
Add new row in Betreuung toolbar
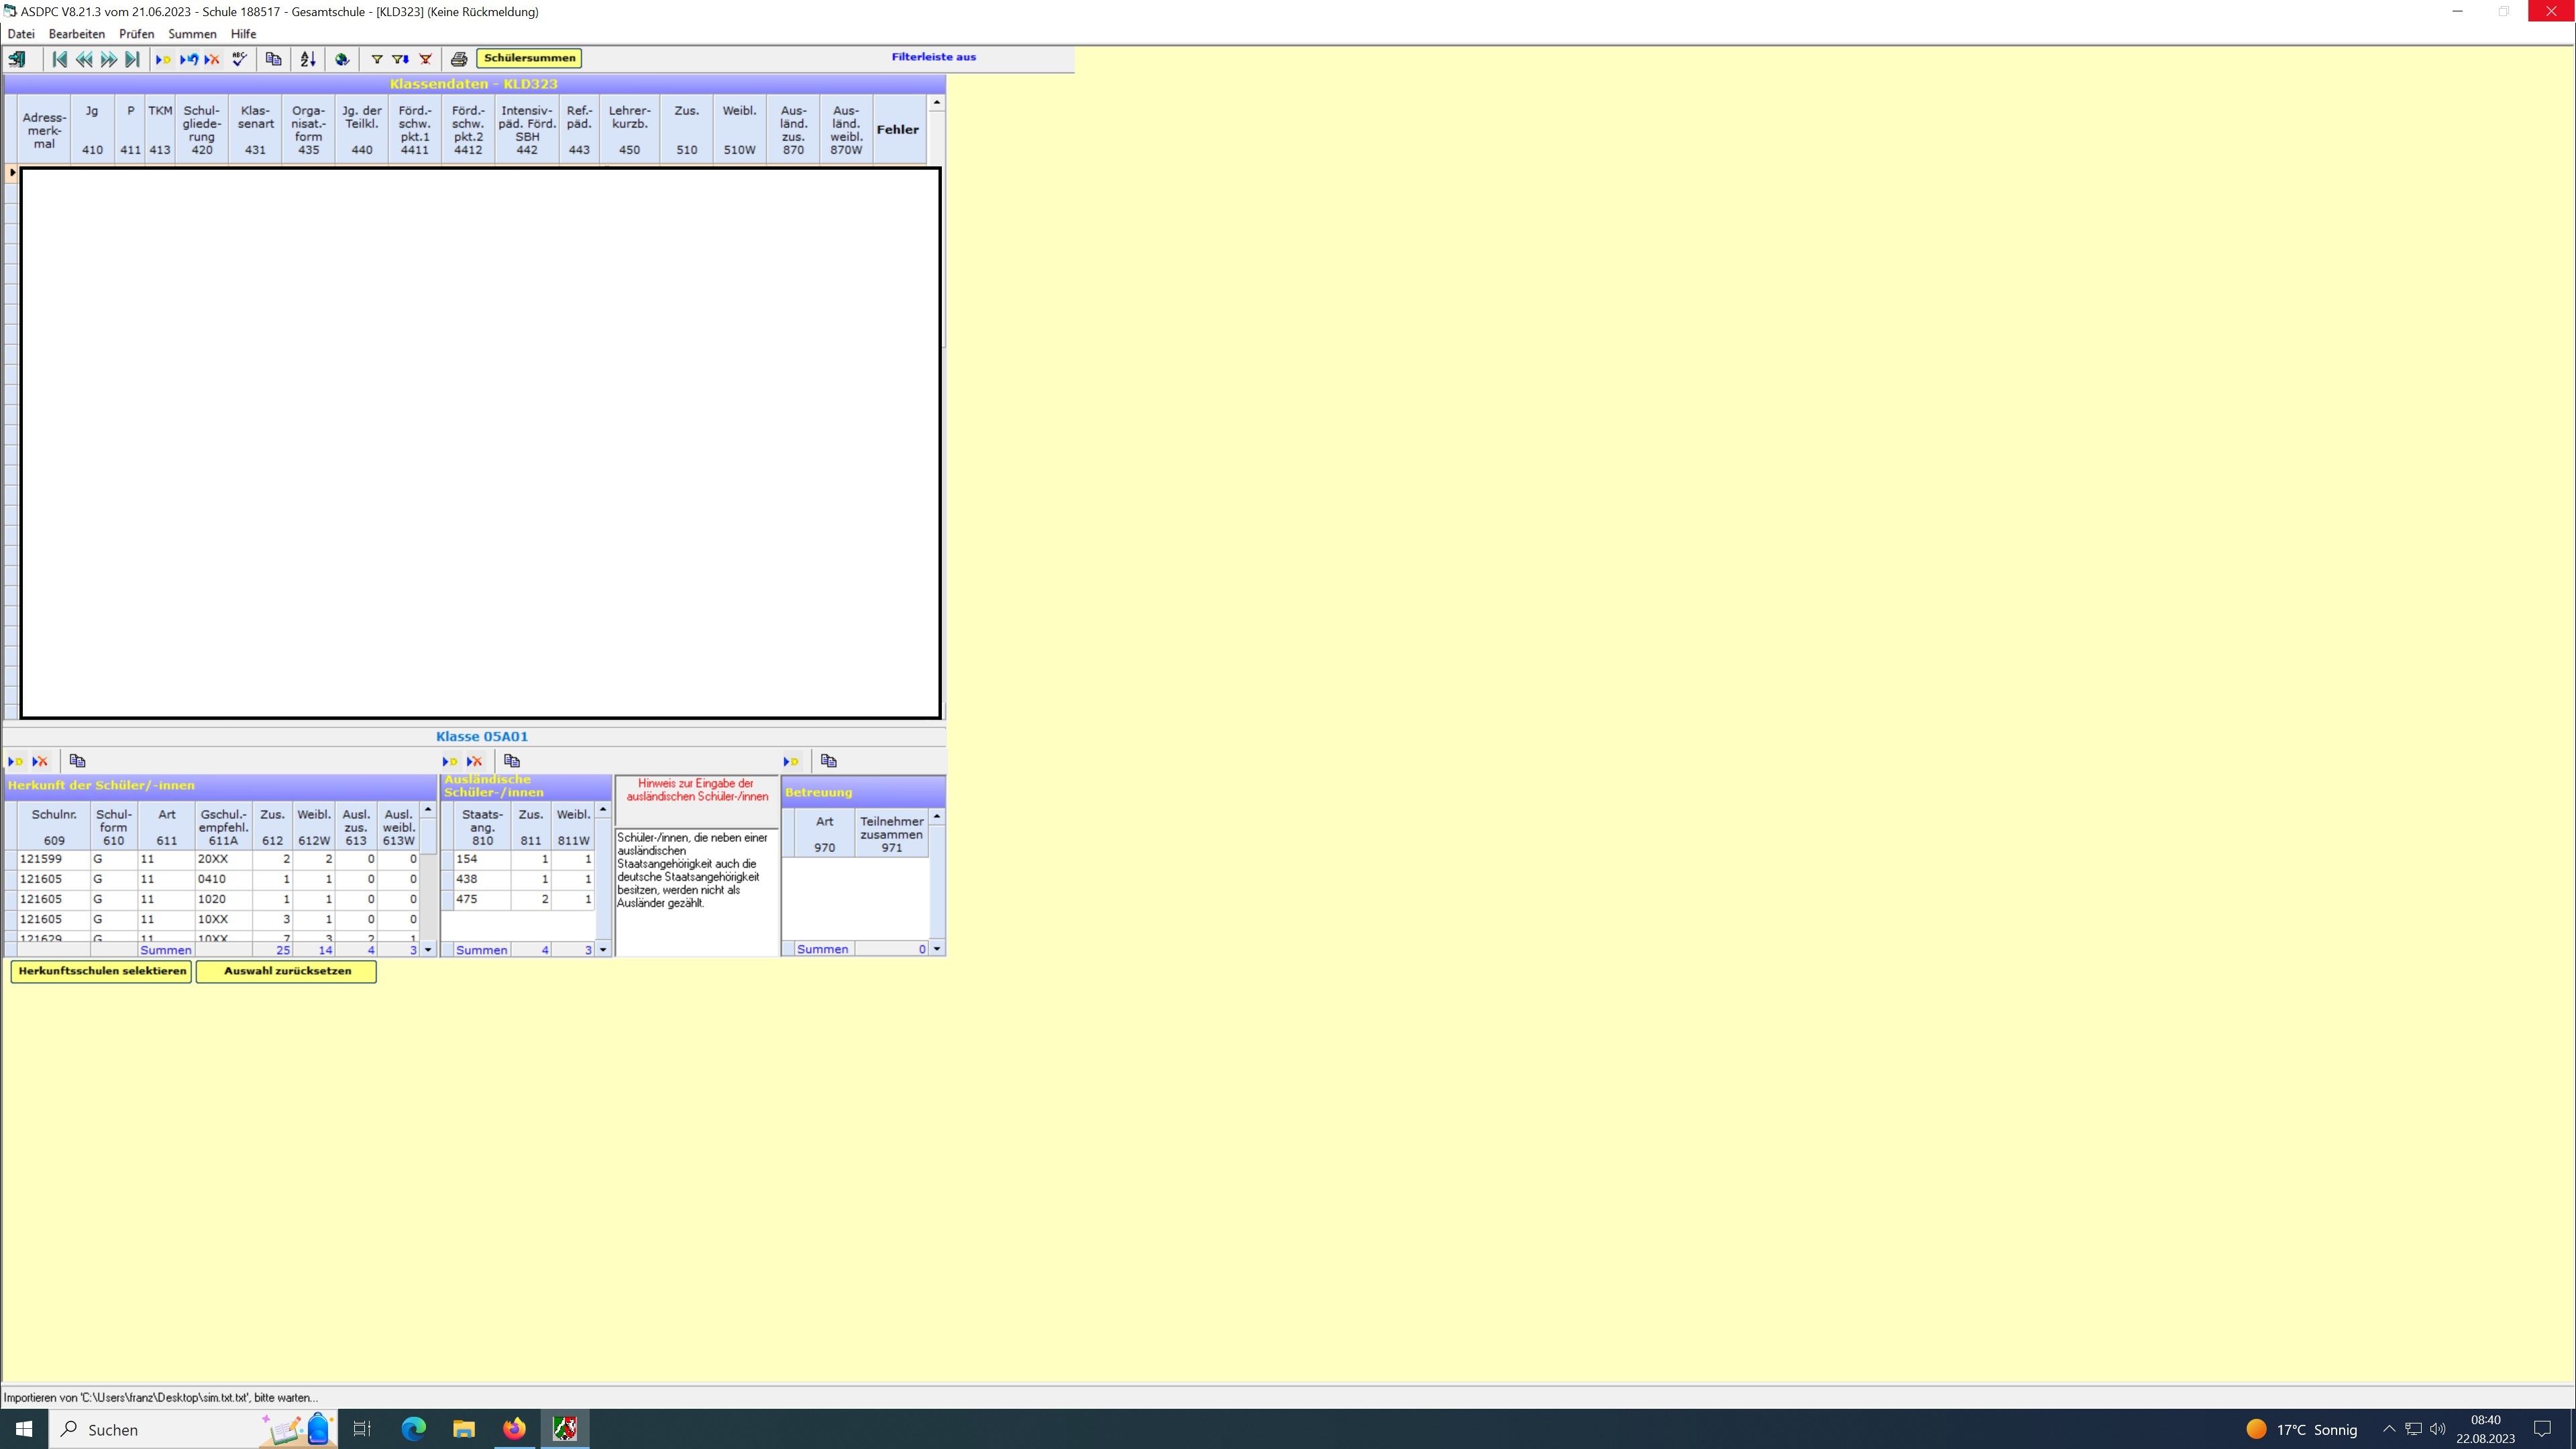coord(791,762)
